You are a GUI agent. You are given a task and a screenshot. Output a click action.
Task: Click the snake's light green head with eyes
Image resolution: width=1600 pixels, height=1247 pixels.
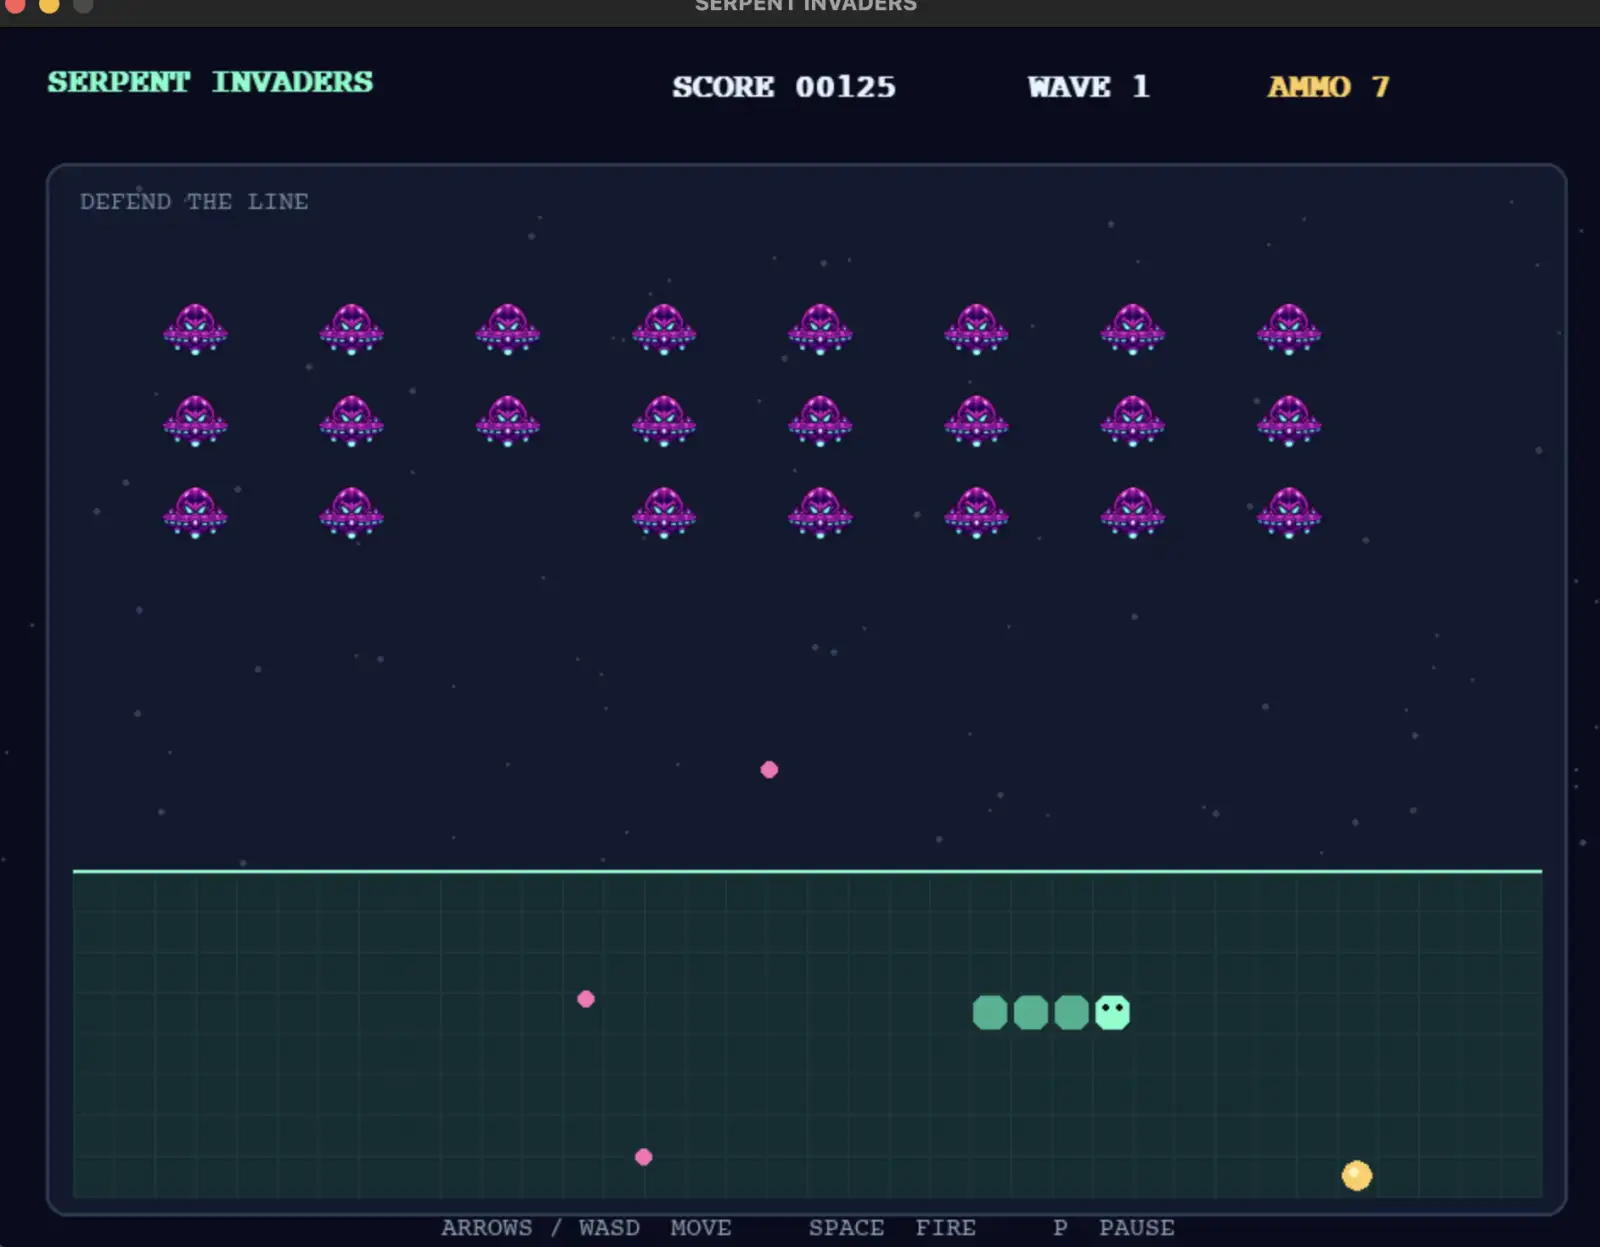point(1112,1012)
